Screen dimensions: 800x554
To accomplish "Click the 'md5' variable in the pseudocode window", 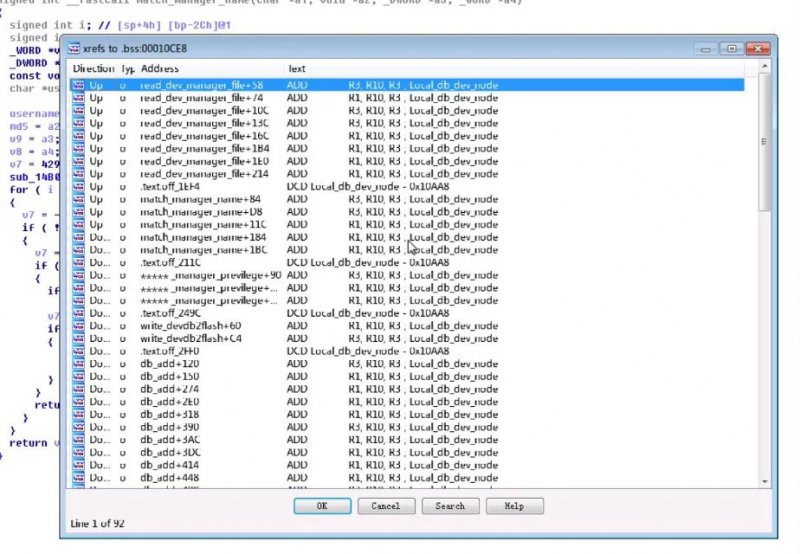I will click(x=19, y=126).
